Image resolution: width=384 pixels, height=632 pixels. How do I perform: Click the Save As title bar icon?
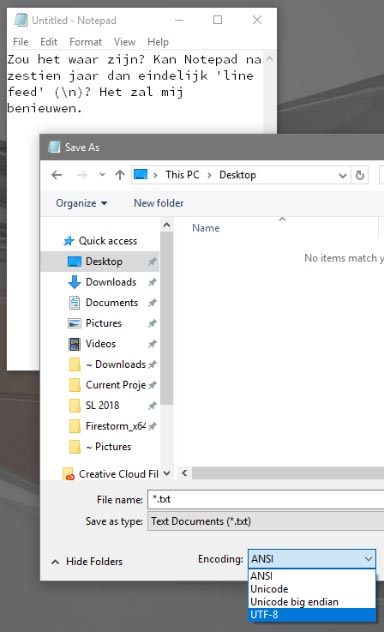(54, 147)
